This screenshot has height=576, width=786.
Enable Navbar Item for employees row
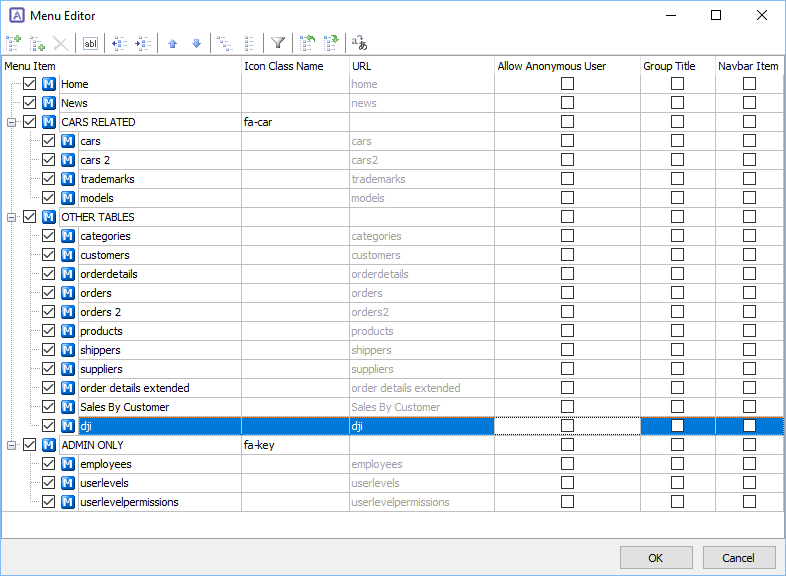(749, 464)
